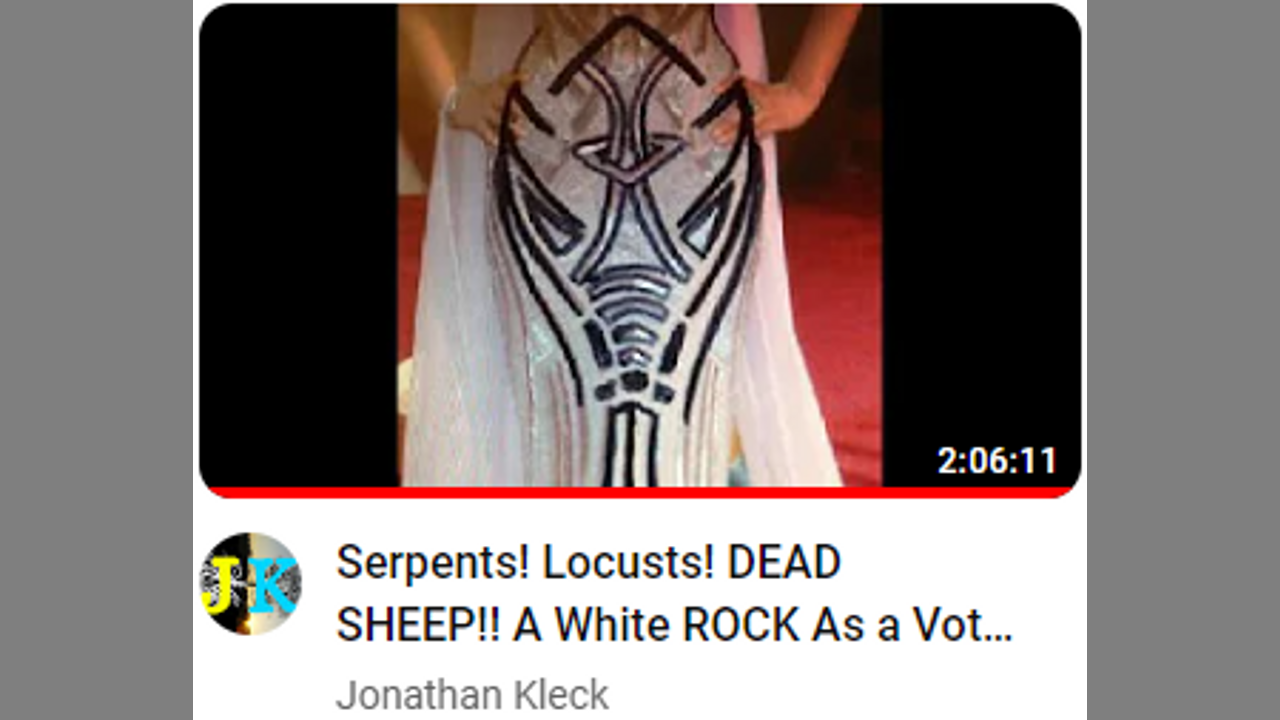The width and height of the screenshot is (1280, 720).
Task: Click the sheer white cape on dress left
Action: 450,330
